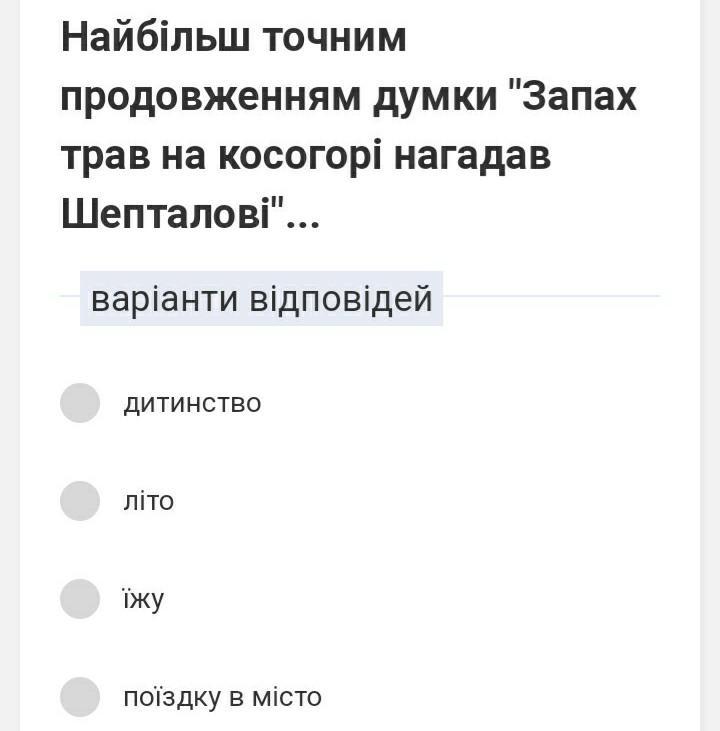Click the word продовженням in the heading
This screenshot has width=720, height=731.
coord(211,98)
